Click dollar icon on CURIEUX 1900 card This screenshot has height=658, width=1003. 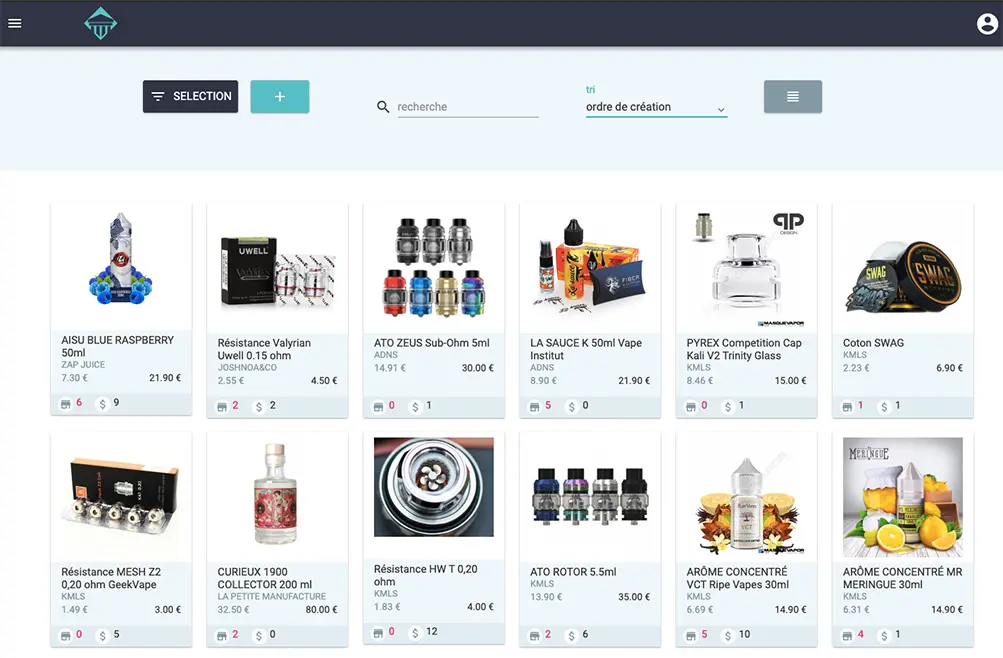point(258,636)
